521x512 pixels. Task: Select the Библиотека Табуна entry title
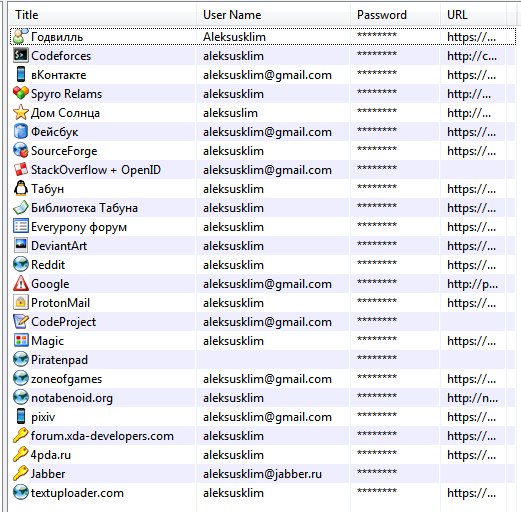(x=84, y=208)
